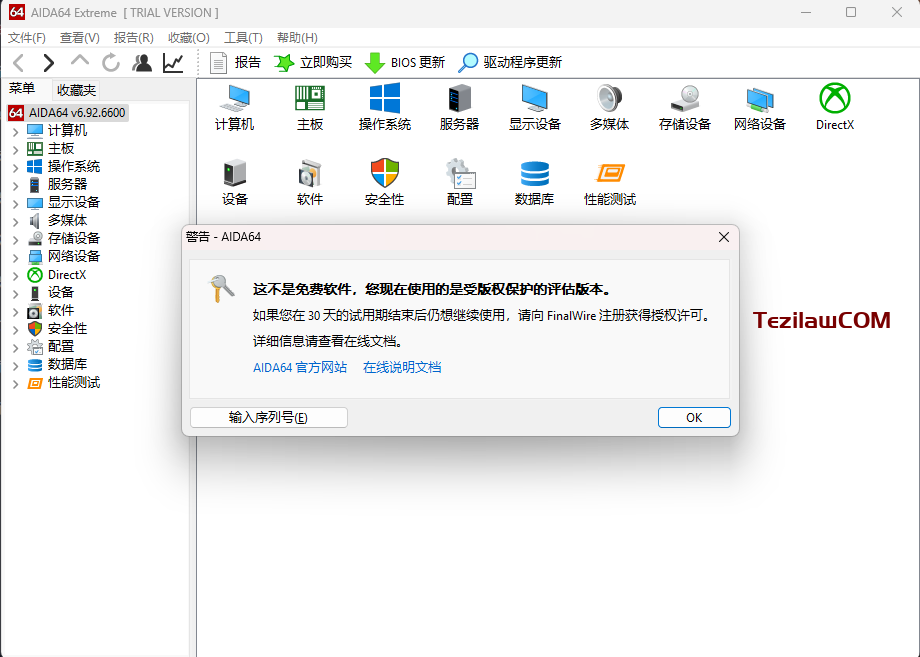The height and width of the screenshot is (657, 920).
Task: Open the 帮助(H) menu
Action: pos(297,38)
